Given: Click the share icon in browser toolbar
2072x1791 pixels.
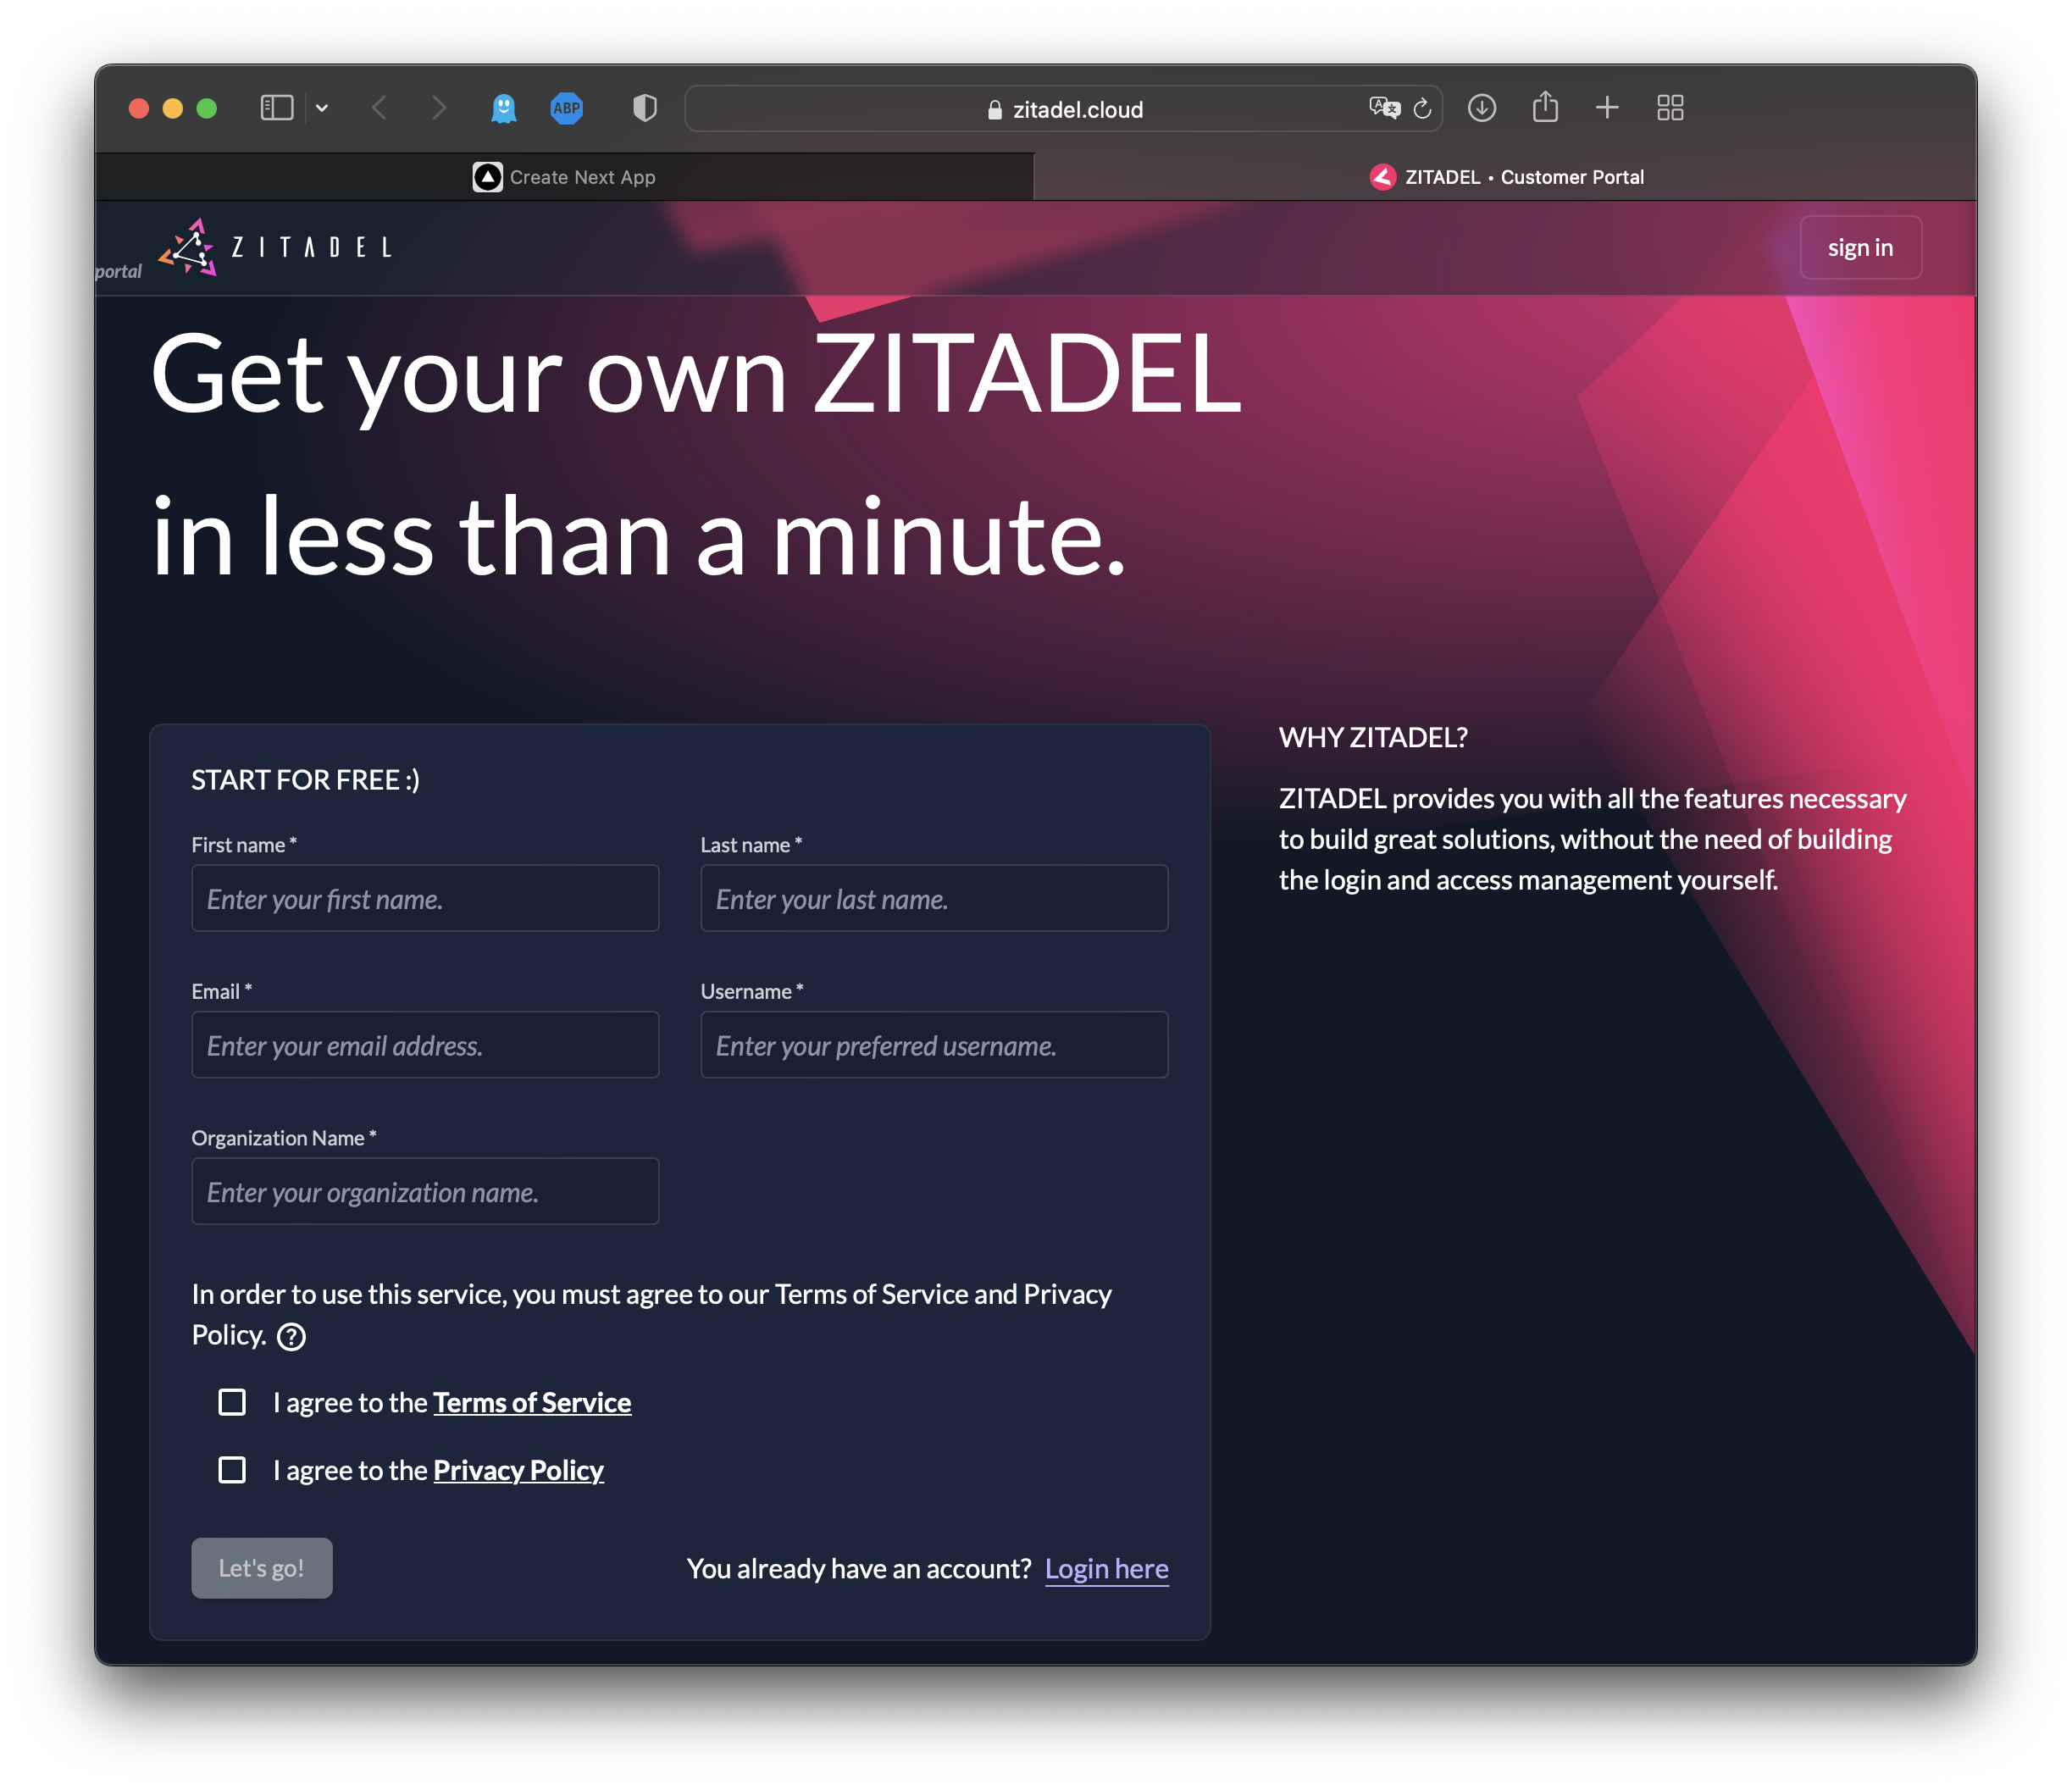Looking at the screenshot, I should [1547, 109].
